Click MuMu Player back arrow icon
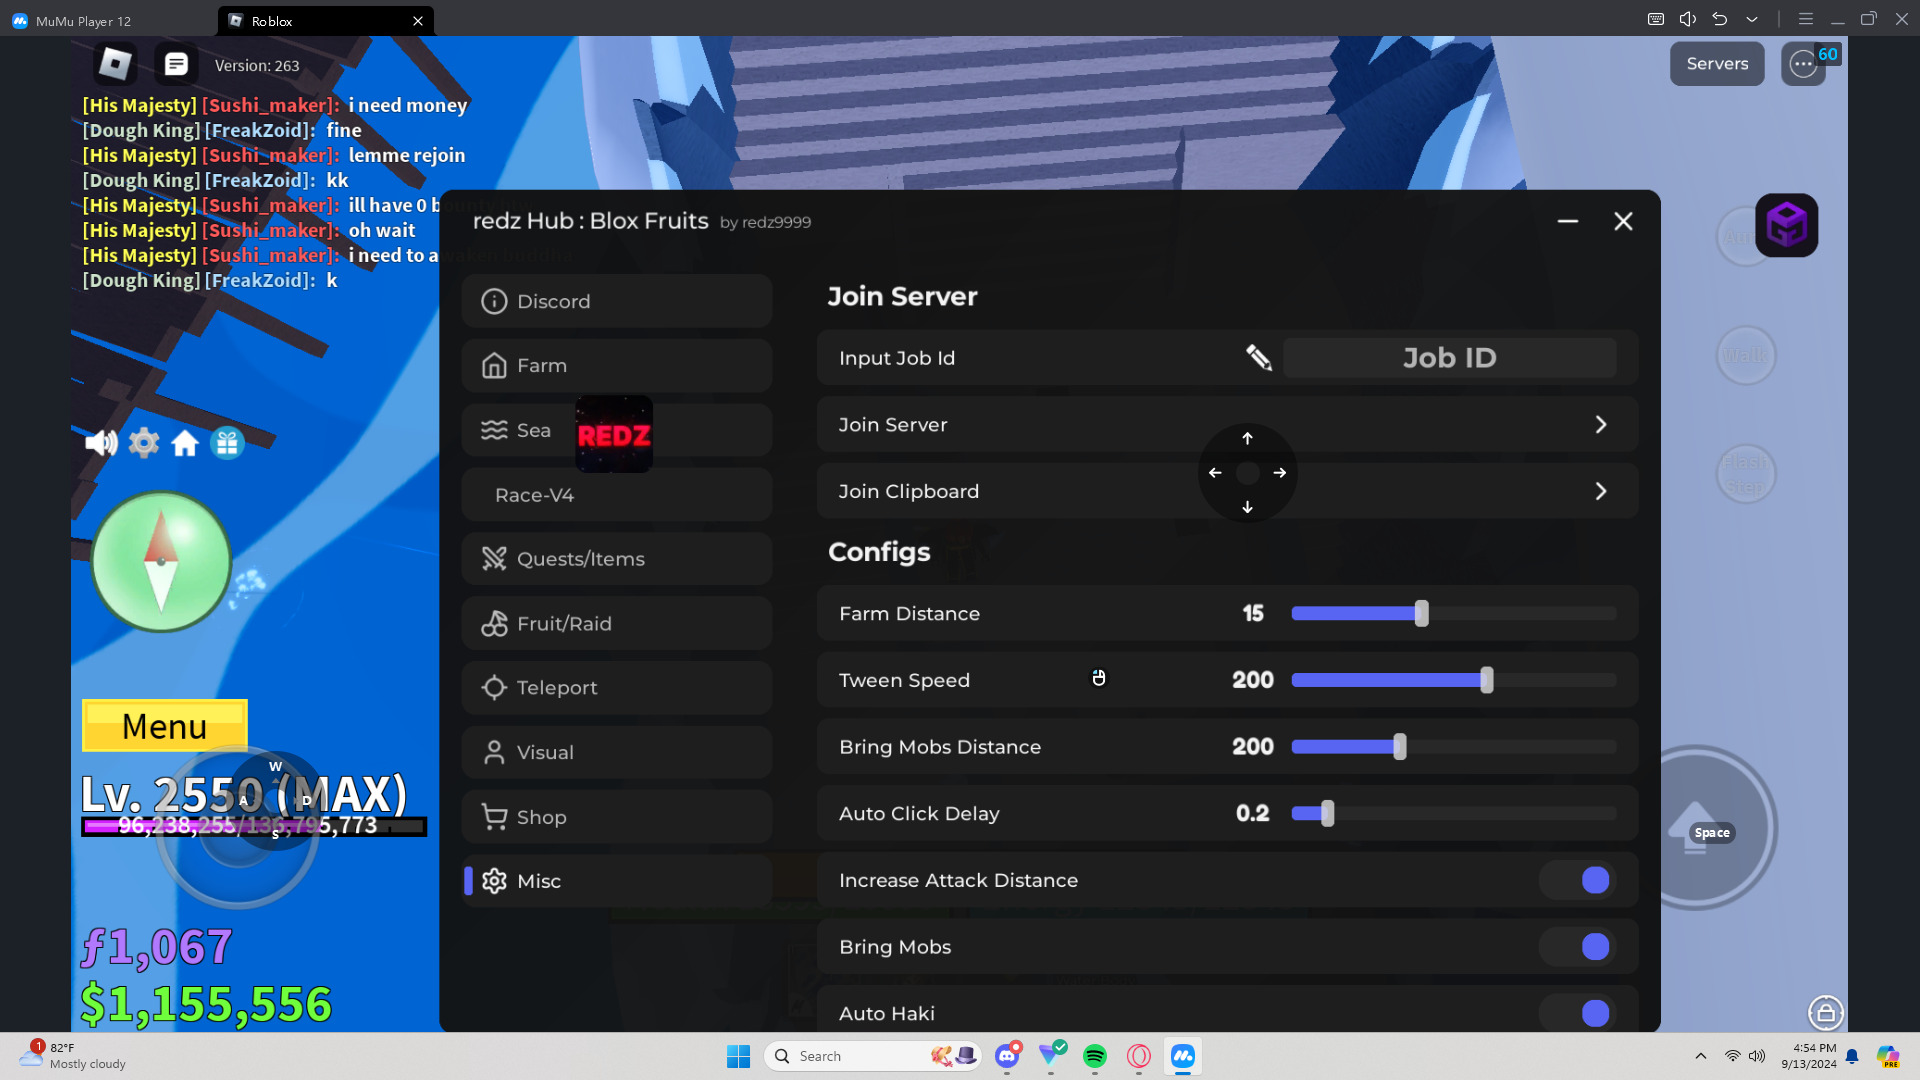1920x1080 pixels. click(1720, 19)
